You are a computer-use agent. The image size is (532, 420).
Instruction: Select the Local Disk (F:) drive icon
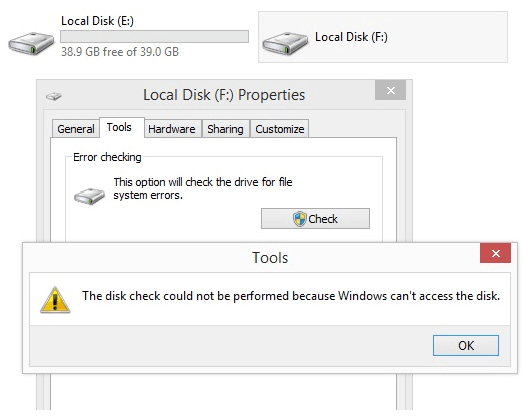285,43
